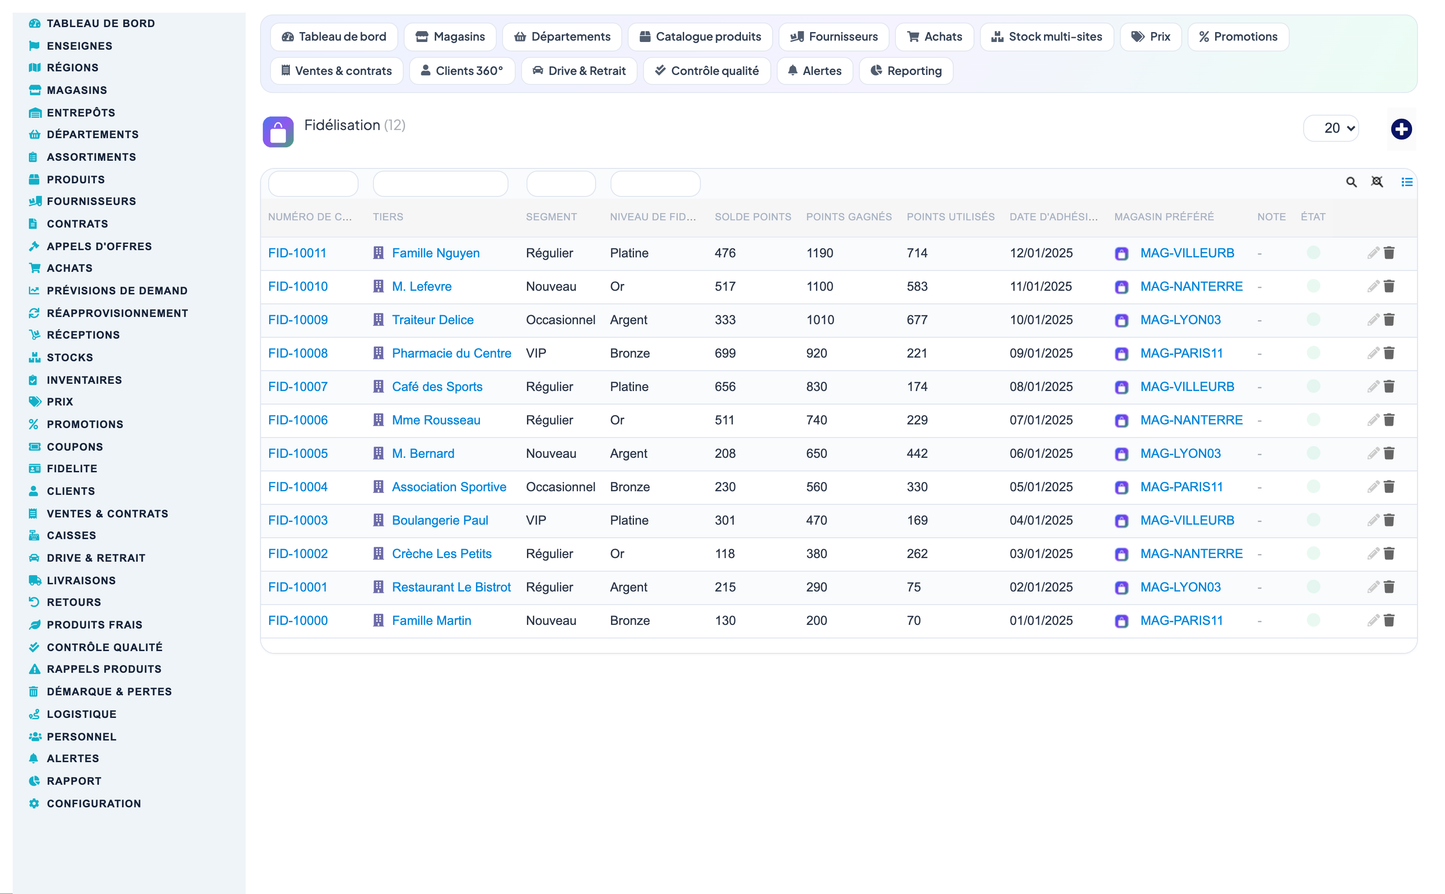Delete the FID-10006 row with trash icon
This screenshot has width=1445, height=894.
(1389, 420)
